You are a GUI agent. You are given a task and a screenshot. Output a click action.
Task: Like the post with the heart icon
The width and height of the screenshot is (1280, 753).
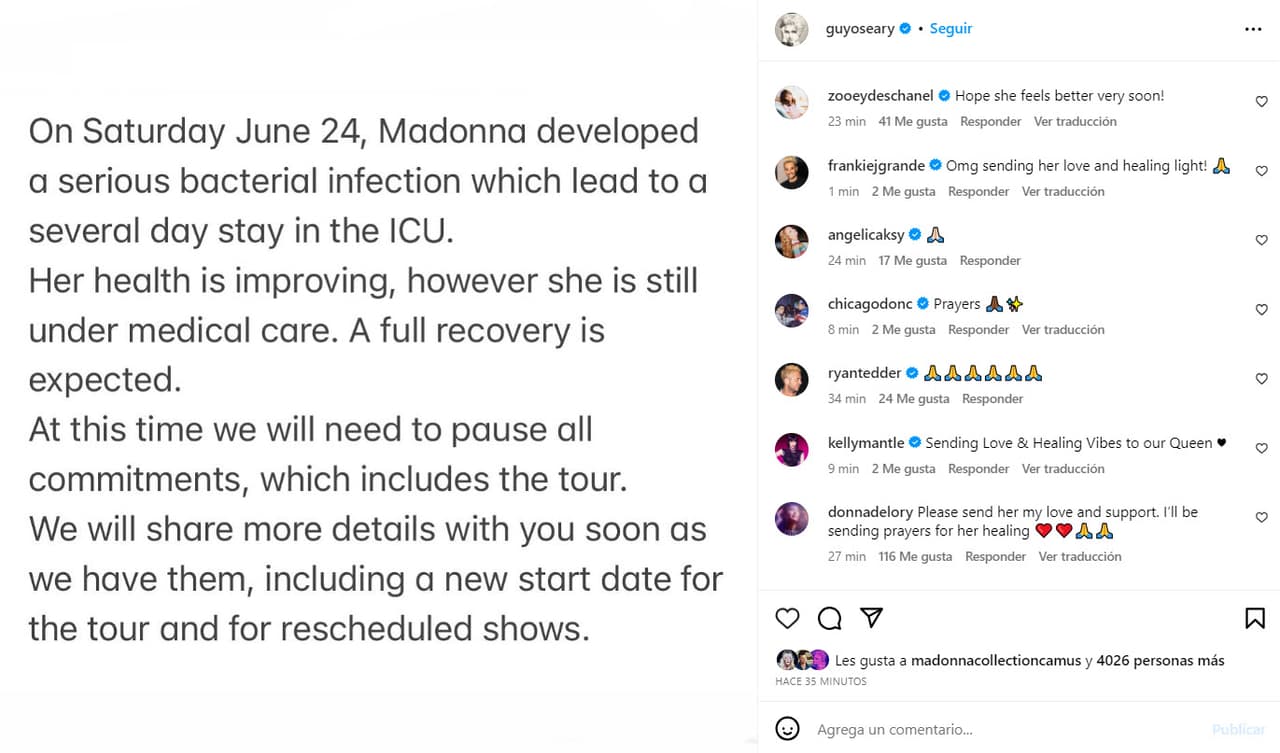[787, 618]
